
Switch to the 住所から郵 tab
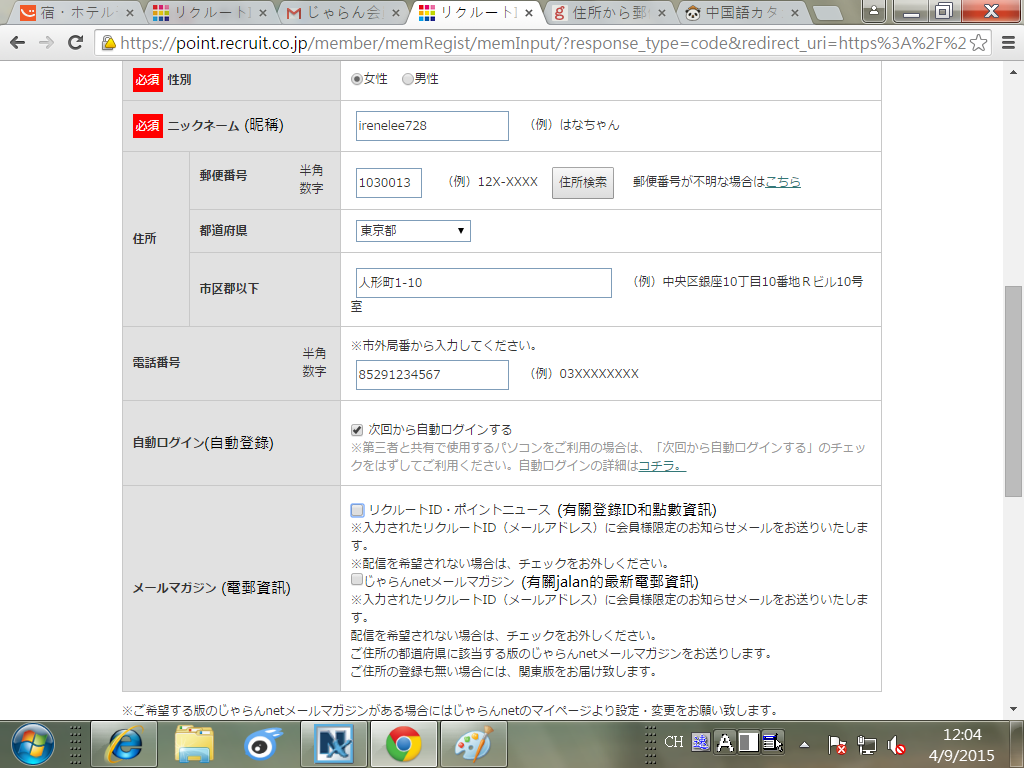[x=610, y=12]
